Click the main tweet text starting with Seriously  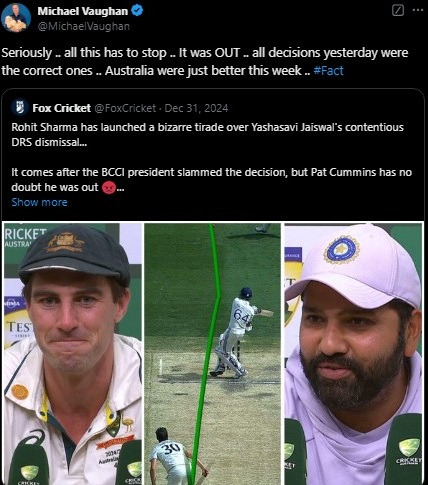point(205,62)
